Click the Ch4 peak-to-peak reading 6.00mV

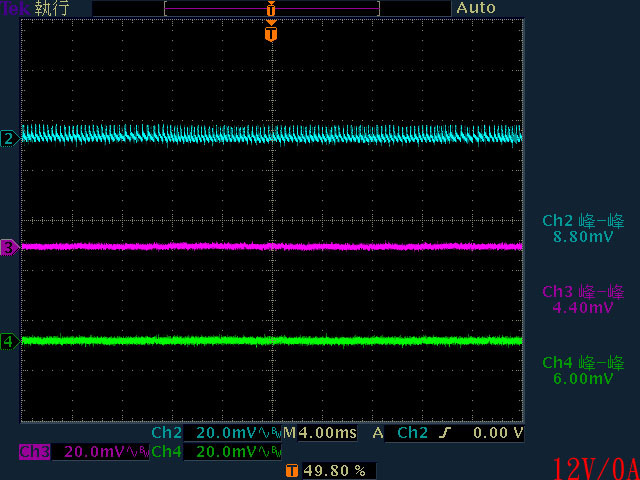[583, 378]
